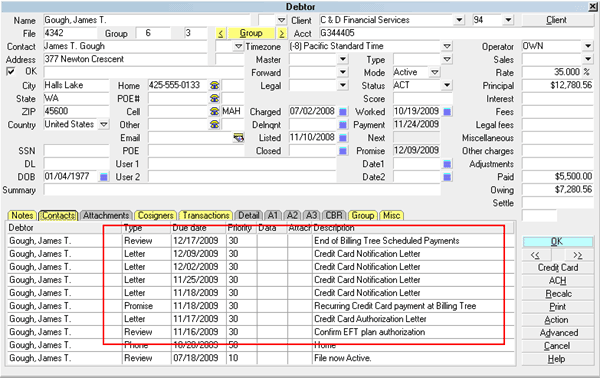Expand the Client name dropdown
This screenshot has width=600, height=378.
pyautogui.click(x=459, y=20)
